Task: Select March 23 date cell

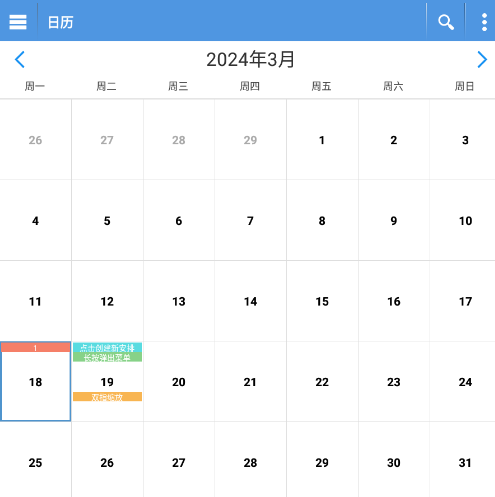Action: click(394, 382)
